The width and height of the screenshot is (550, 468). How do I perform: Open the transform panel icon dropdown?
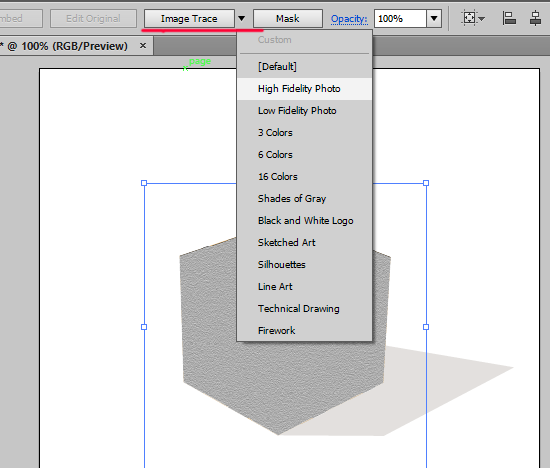(473, 18)
